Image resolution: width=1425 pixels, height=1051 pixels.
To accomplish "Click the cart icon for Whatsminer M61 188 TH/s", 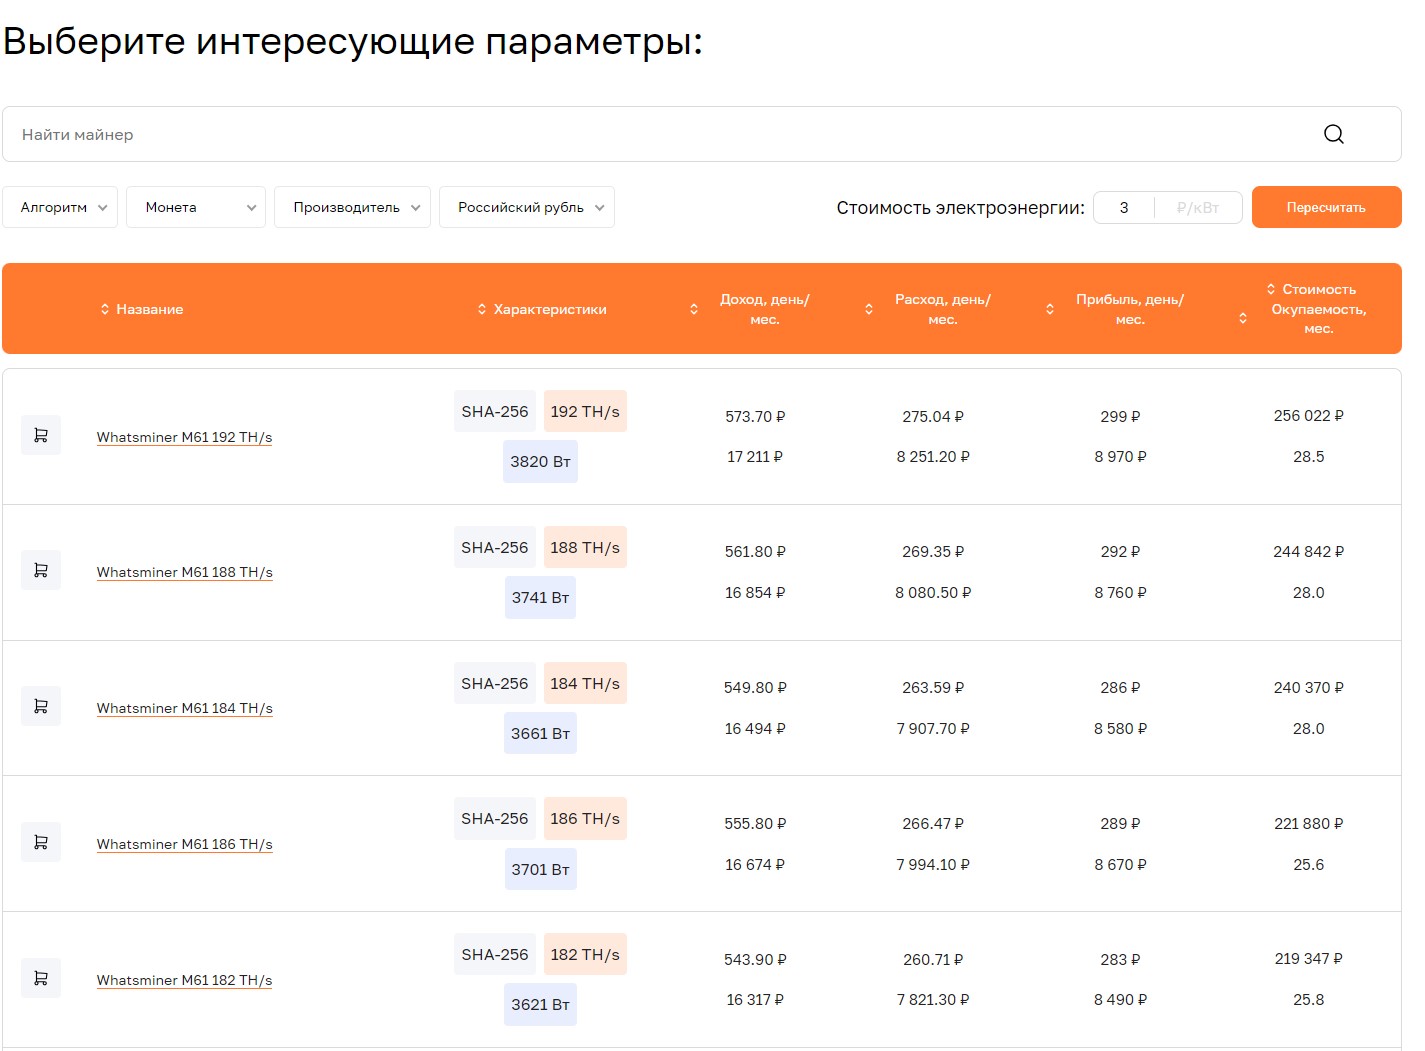I will pyautogui.click(x=41, y=570).
